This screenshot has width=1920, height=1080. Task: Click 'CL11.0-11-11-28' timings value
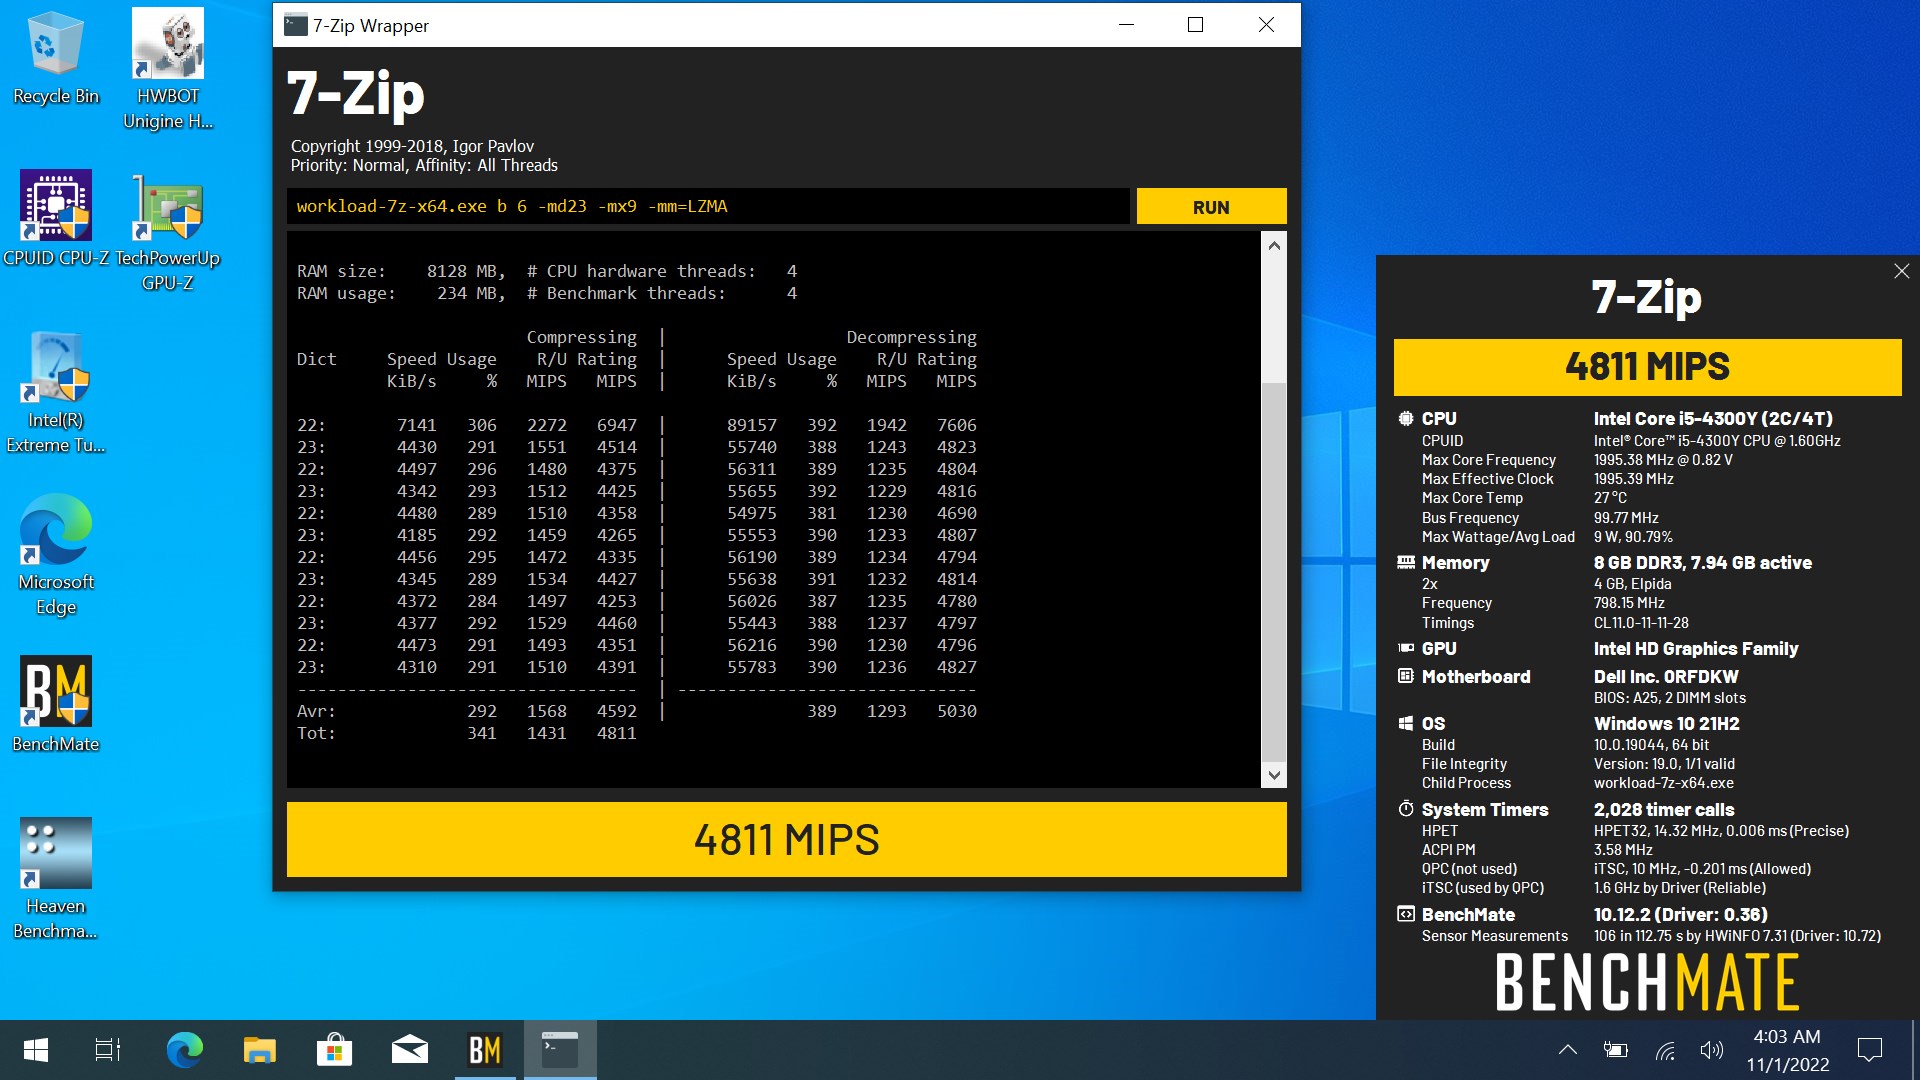click(x=1641, y=622)
